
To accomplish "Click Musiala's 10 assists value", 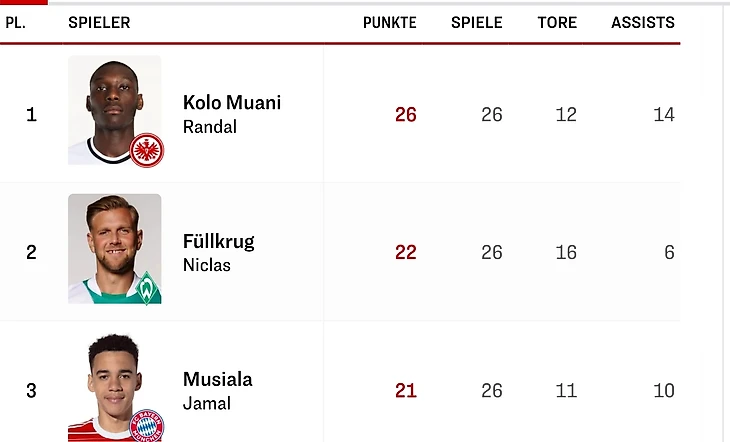I will pyautogui.click(x=663, y=391).
